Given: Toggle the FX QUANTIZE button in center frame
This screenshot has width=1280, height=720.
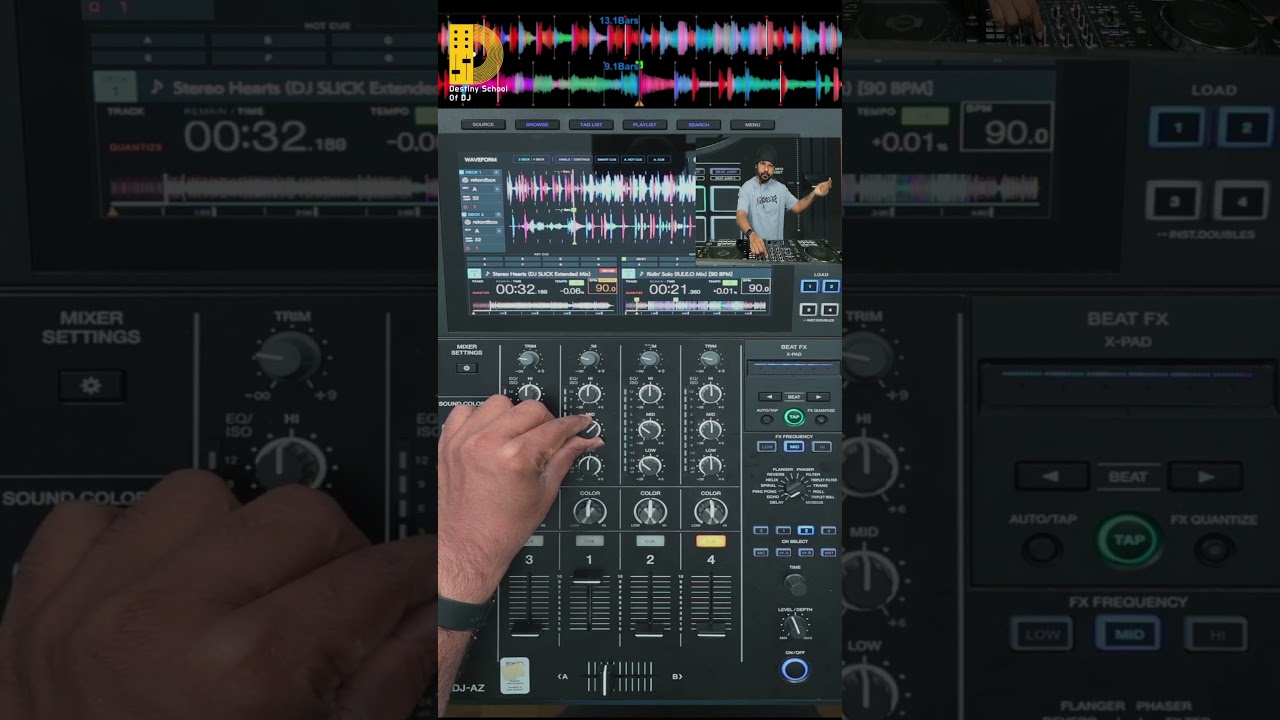Looking at the screenshot, I should tap(821, 419).
